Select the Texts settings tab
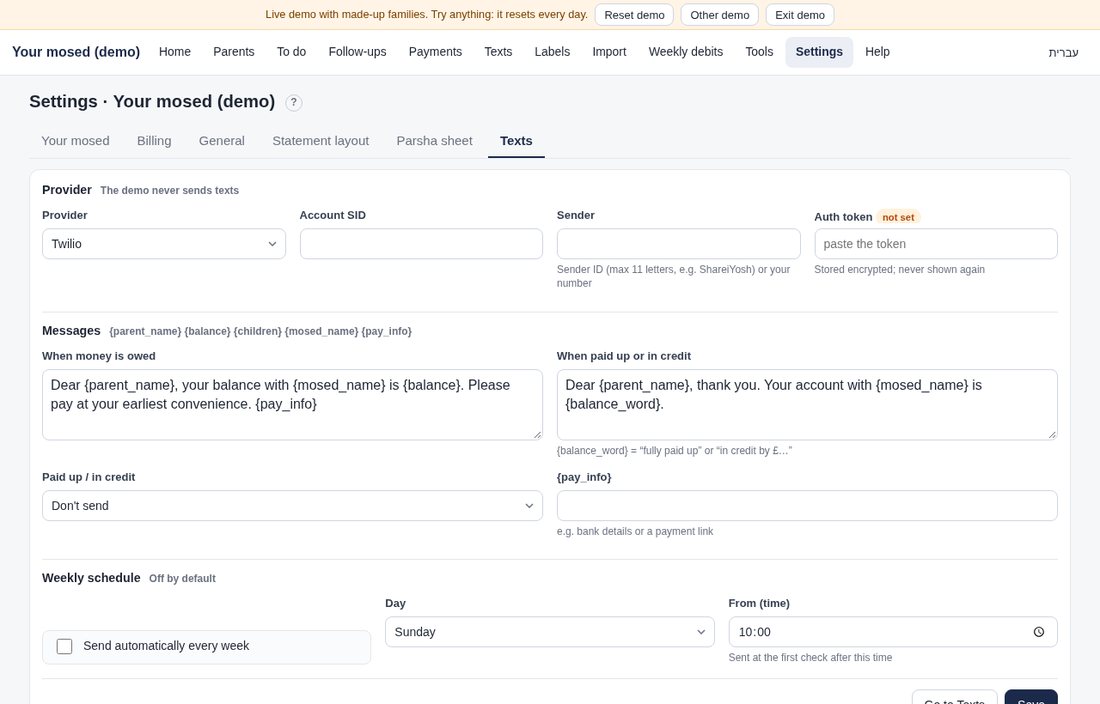Screen dimensions: 1100x704 pyautogui.click(x=516, y=141)
